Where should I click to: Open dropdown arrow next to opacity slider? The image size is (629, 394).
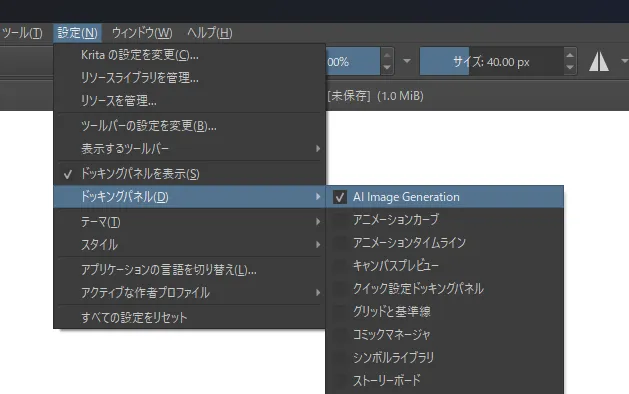click(407, 61)
